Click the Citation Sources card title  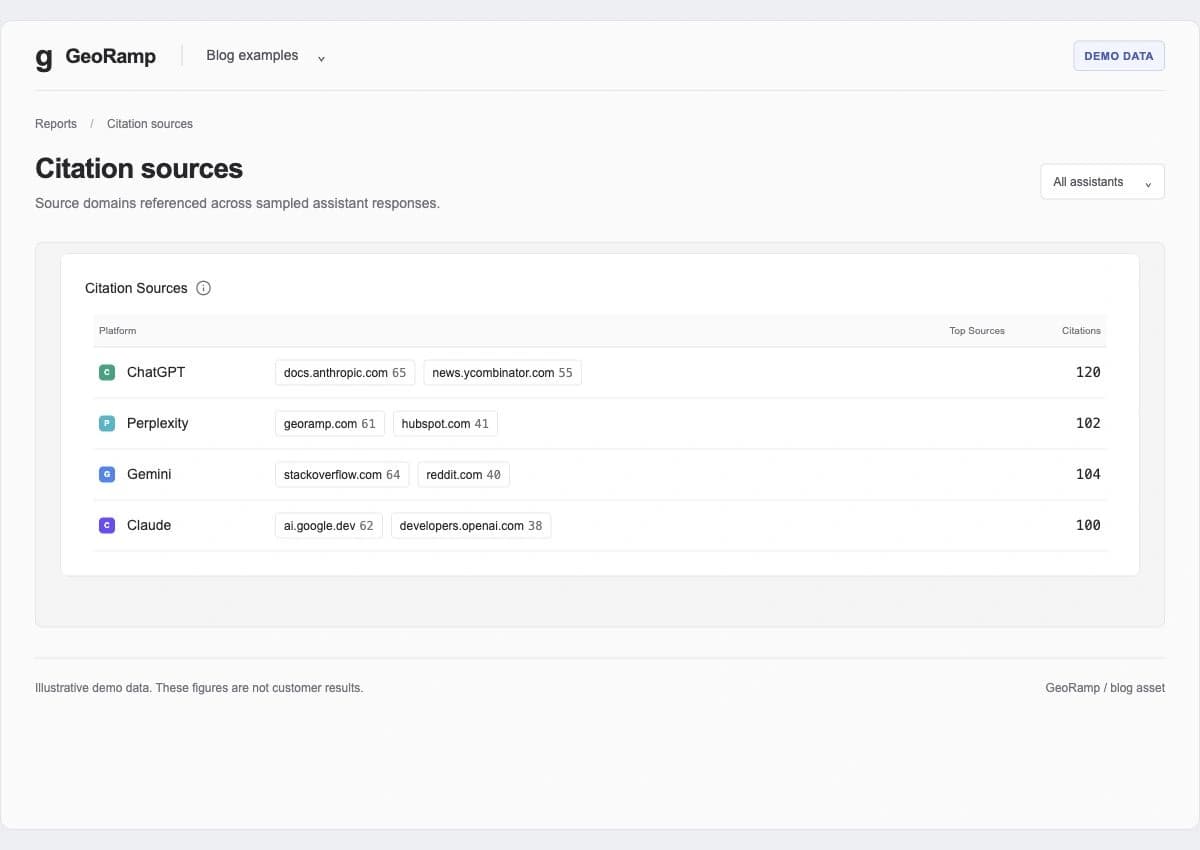coord(136,288)
